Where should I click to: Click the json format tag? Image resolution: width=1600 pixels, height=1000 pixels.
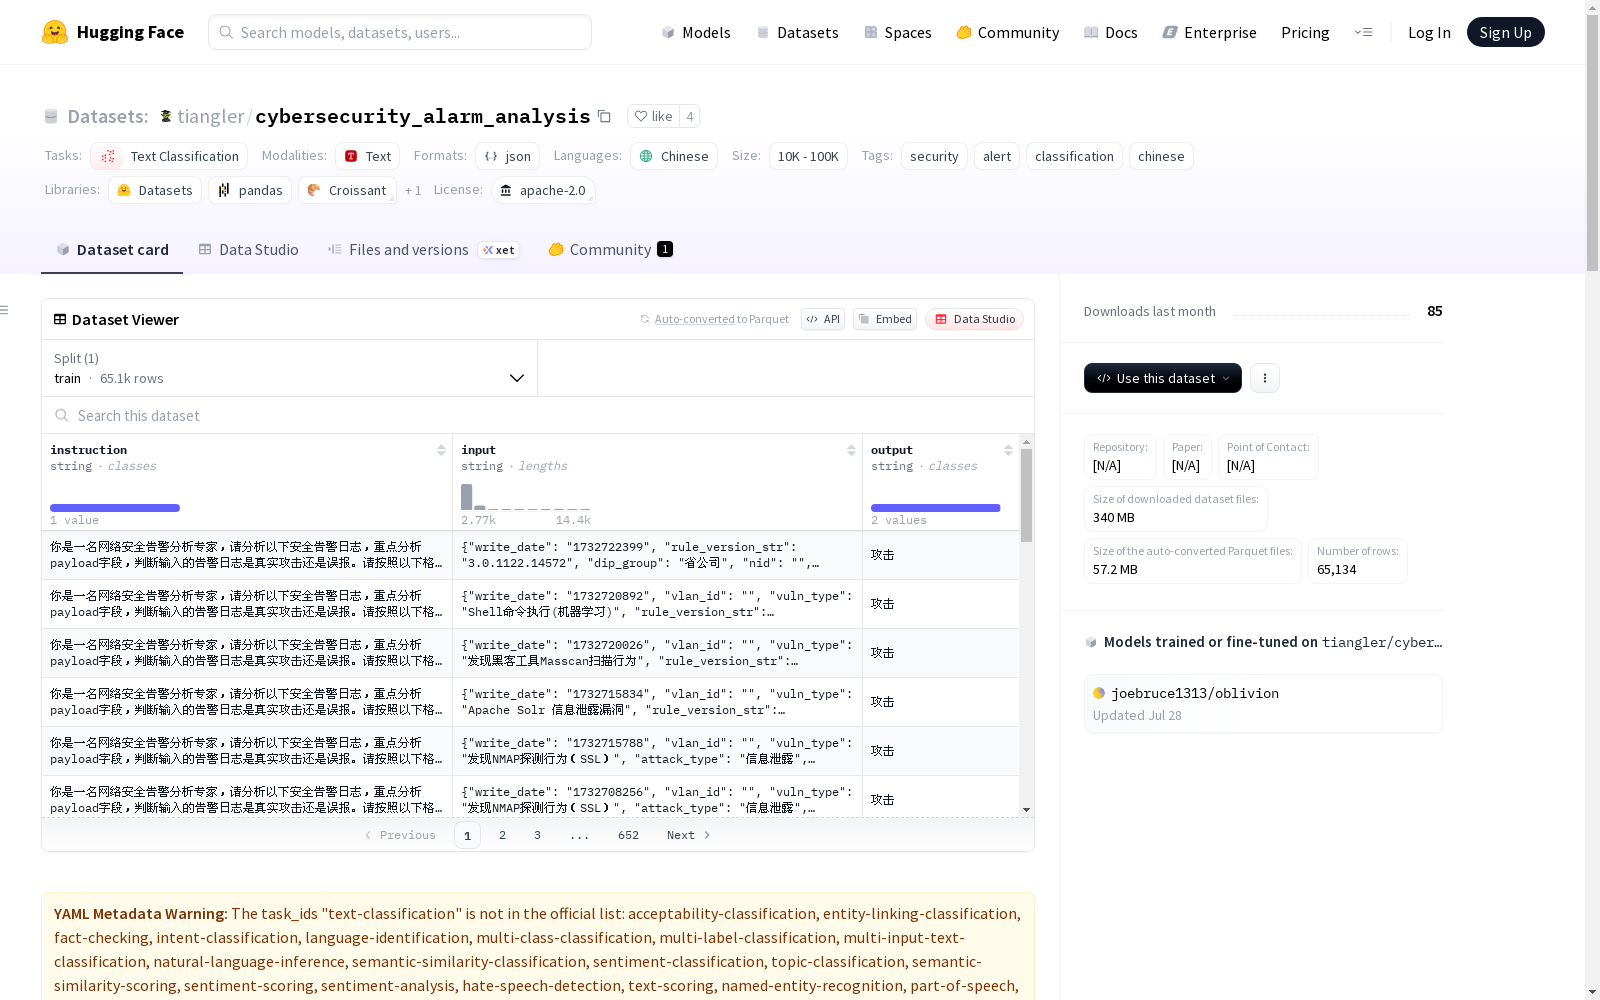pyautogui.click(x=507, y=156)
